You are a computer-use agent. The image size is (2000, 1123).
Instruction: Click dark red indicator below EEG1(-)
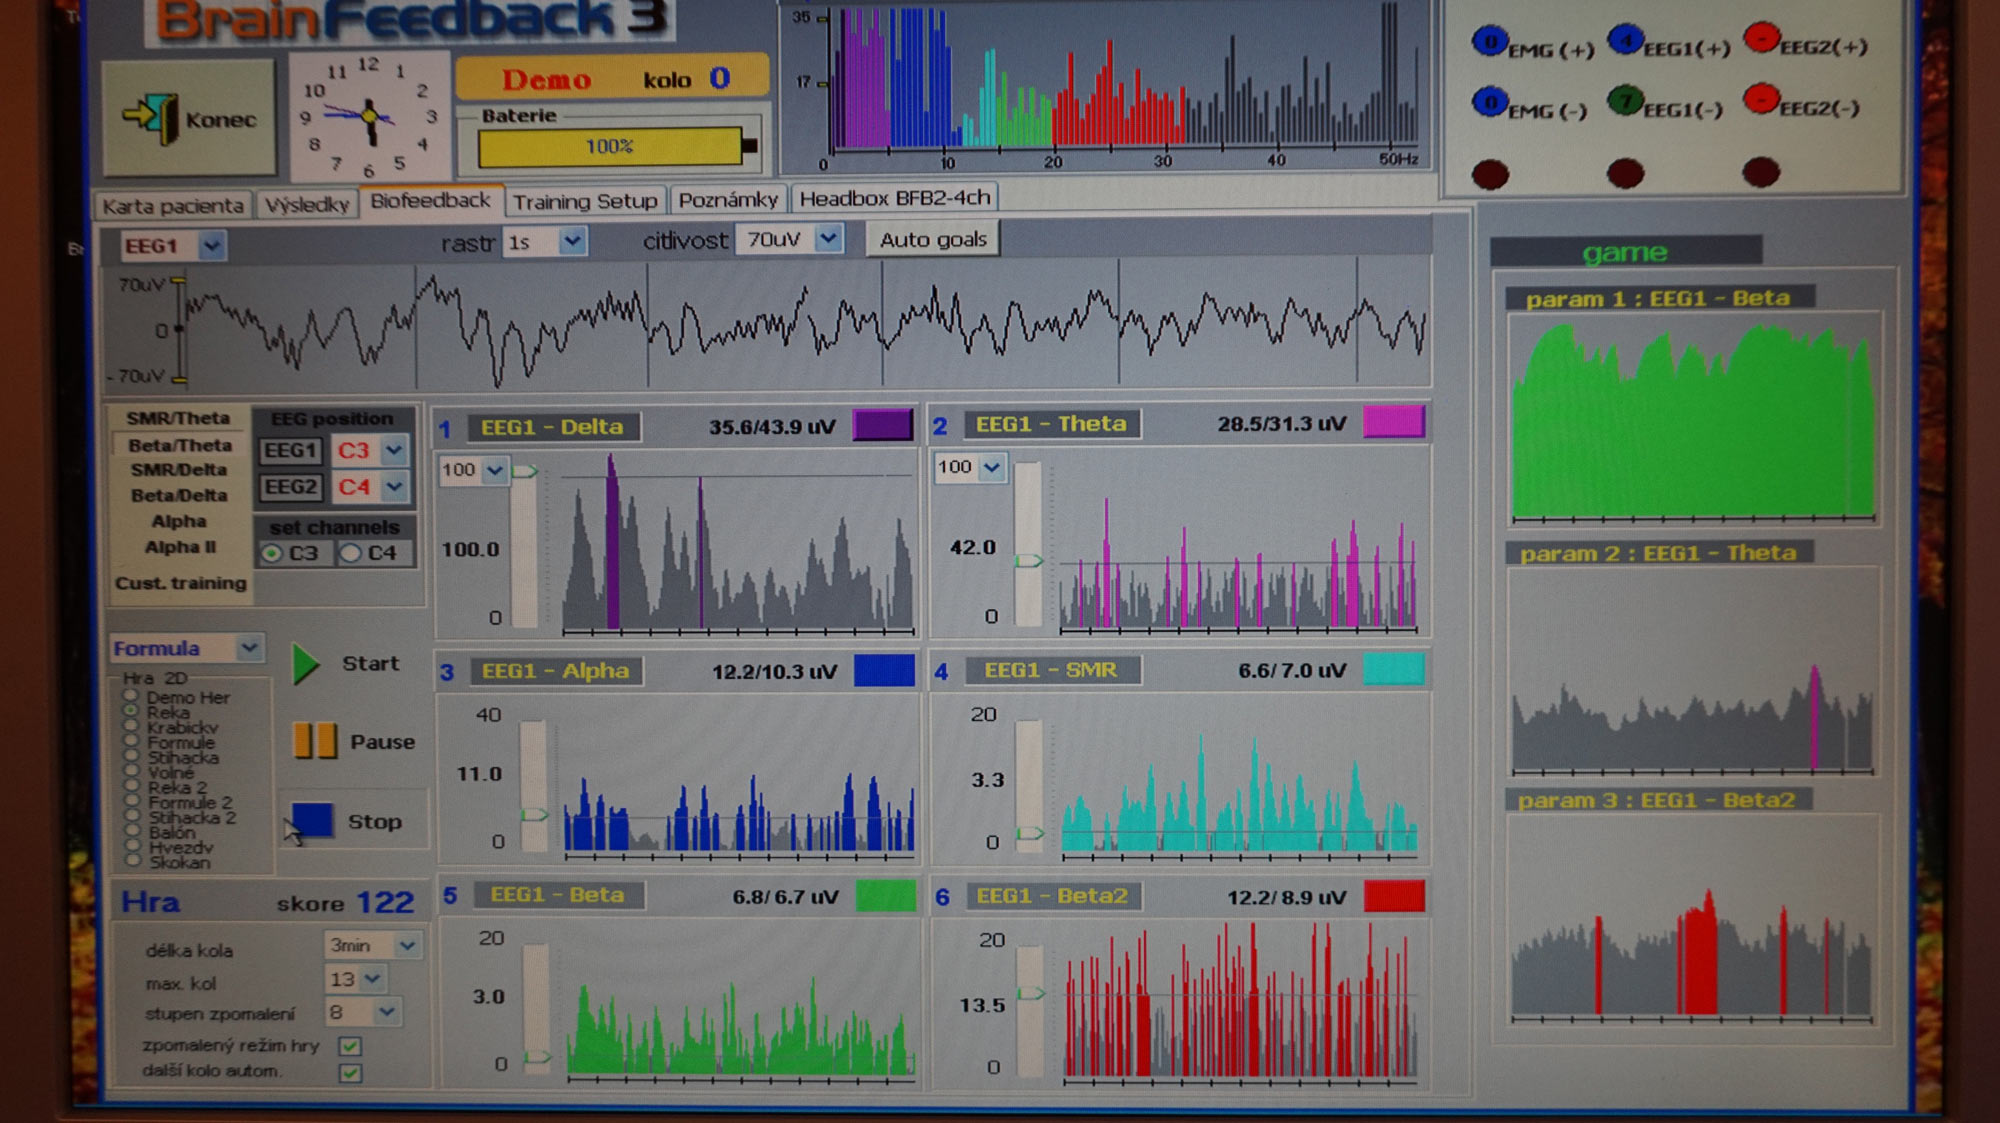[x=1625, y=173]
